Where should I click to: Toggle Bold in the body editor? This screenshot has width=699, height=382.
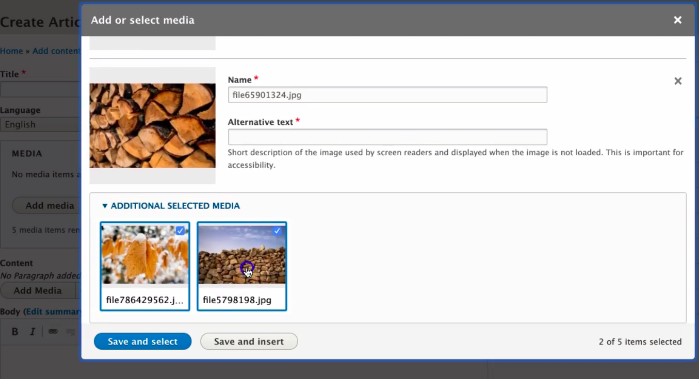(15, 332)
